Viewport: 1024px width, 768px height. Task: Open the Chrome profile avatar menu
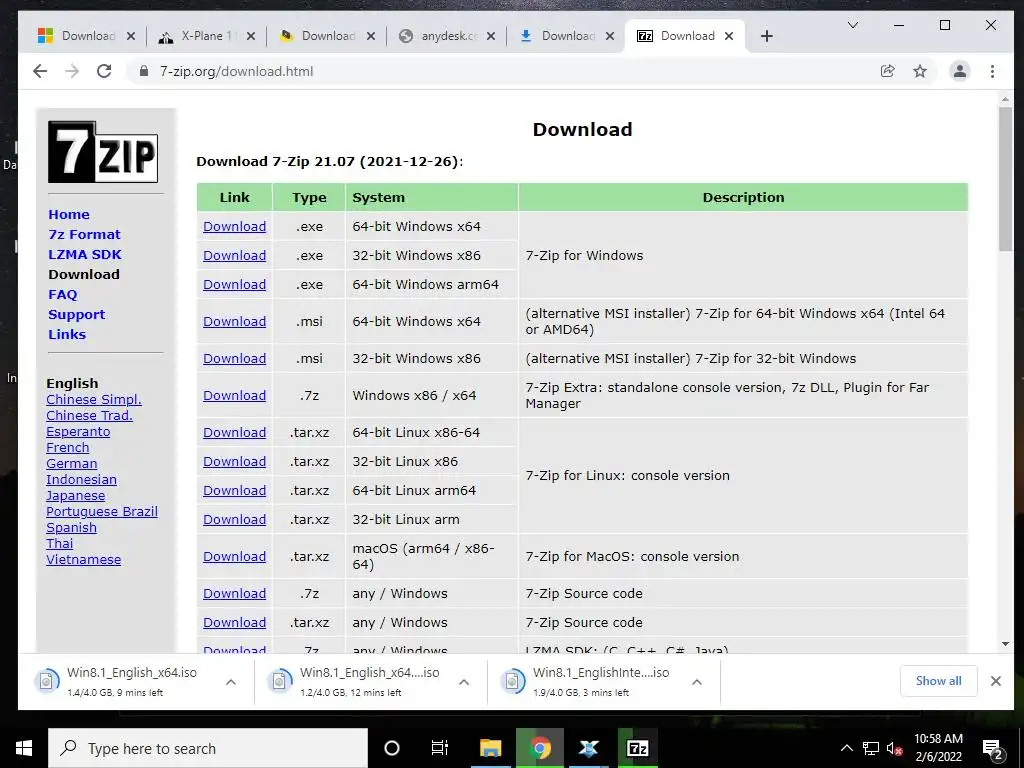959,71
